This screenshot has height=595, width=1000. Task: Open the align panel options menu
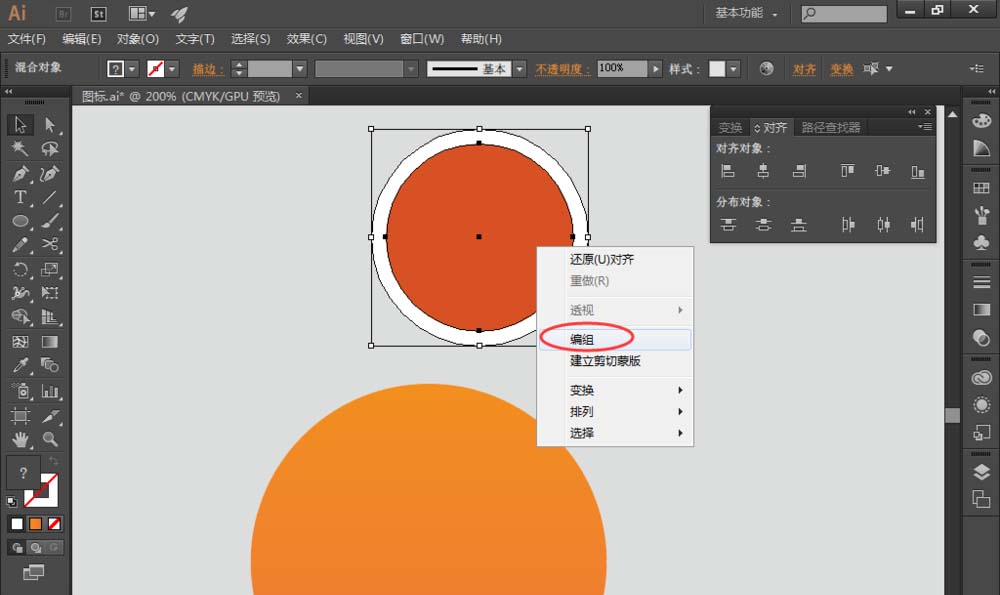click(925, 127)
